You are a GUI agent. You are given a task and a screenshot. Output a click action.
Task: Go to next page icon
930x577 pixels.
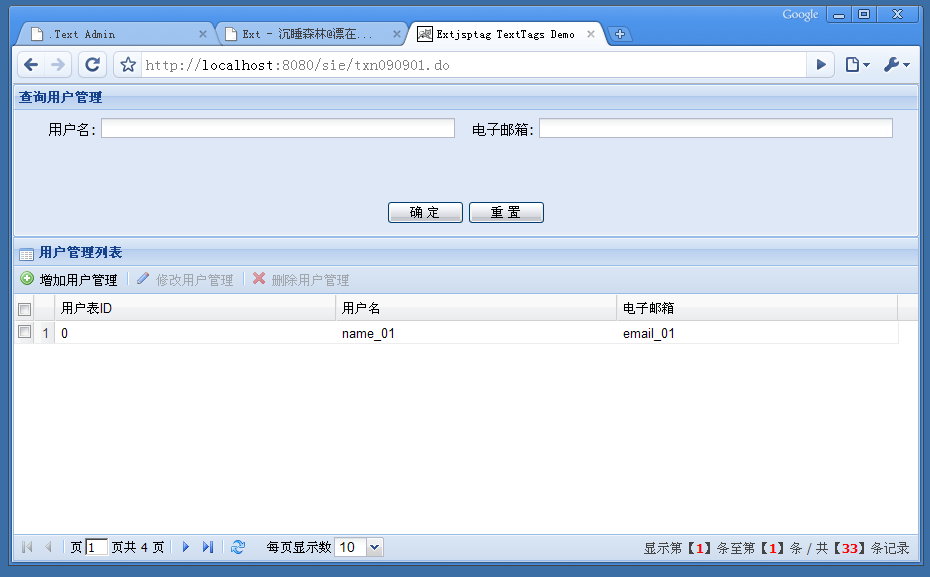186,547
